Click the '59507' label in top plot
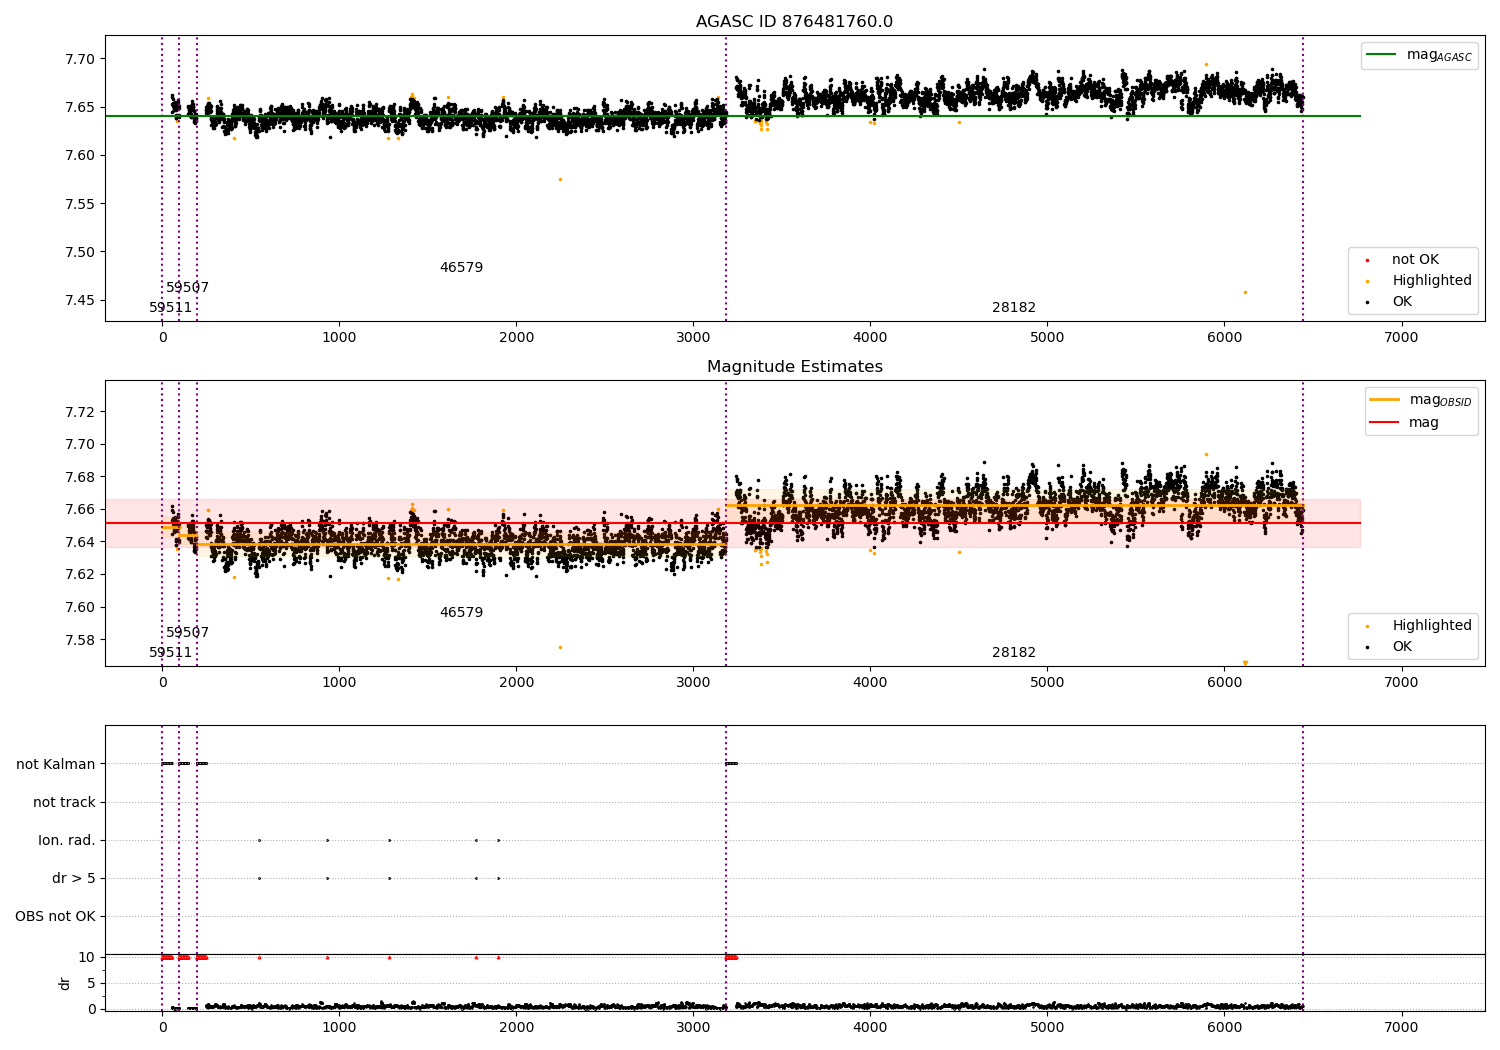 point(187,288)
